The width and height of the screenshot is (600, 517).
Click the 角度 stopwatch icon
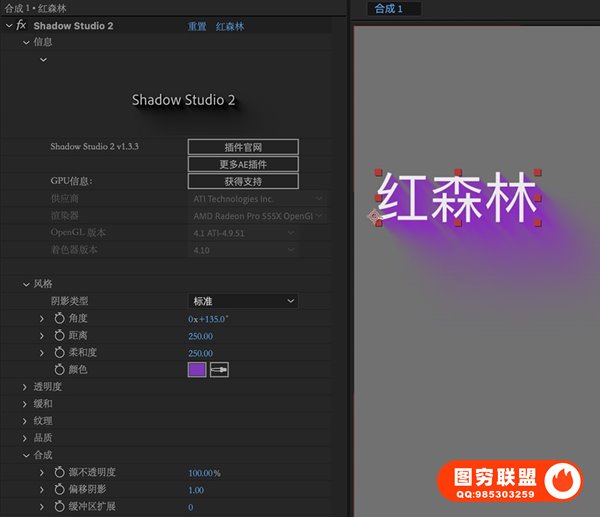pyautogui.click(x=59, y=318)
